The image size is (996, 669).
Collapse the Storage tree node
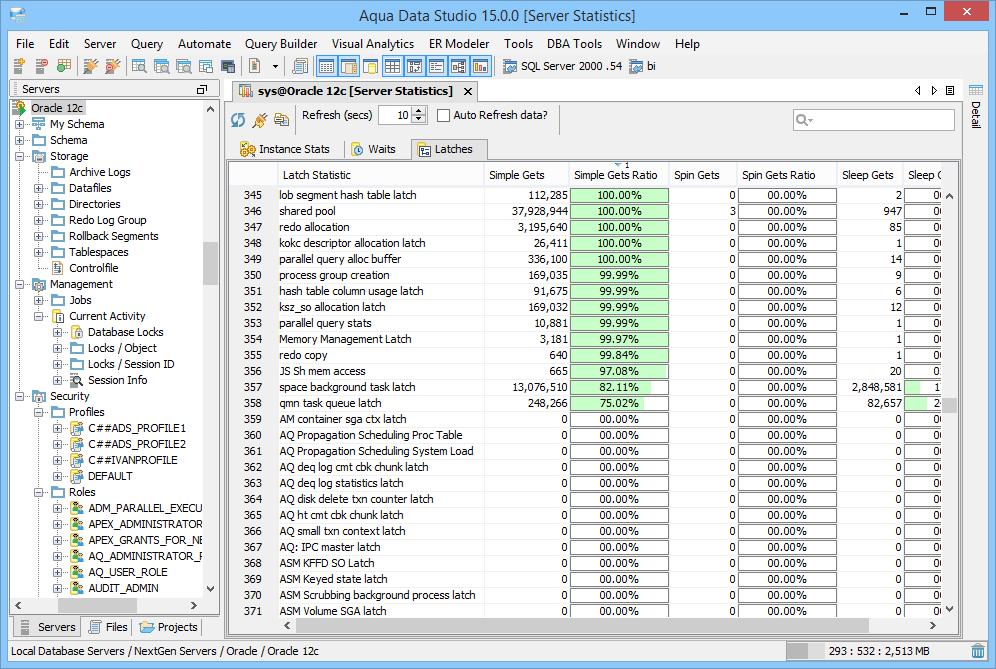tap(20, 156)
